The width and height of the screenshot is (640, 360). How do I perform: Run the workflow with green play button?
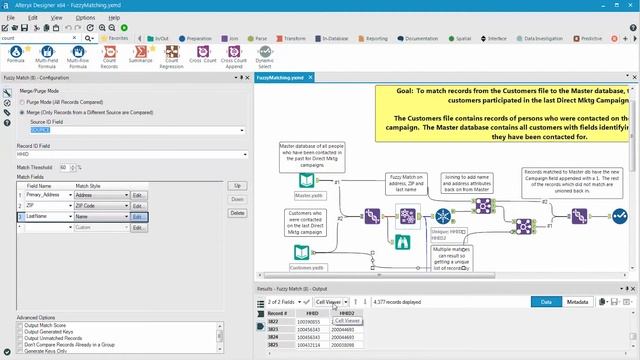click(x=124, y=28)
